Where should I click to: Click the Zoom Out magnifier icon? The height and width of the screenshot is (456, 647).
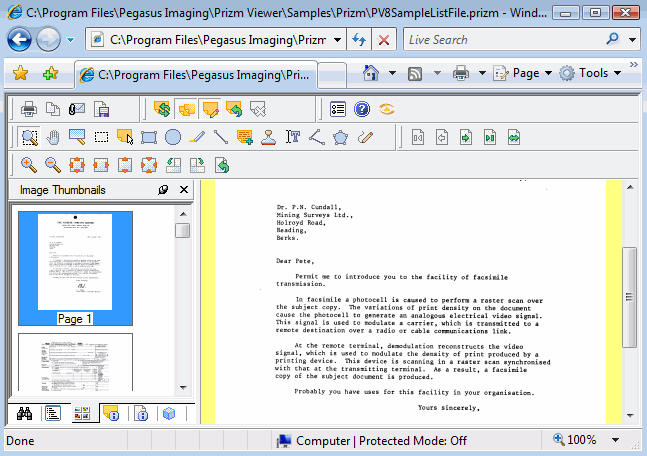coord(53,165)
